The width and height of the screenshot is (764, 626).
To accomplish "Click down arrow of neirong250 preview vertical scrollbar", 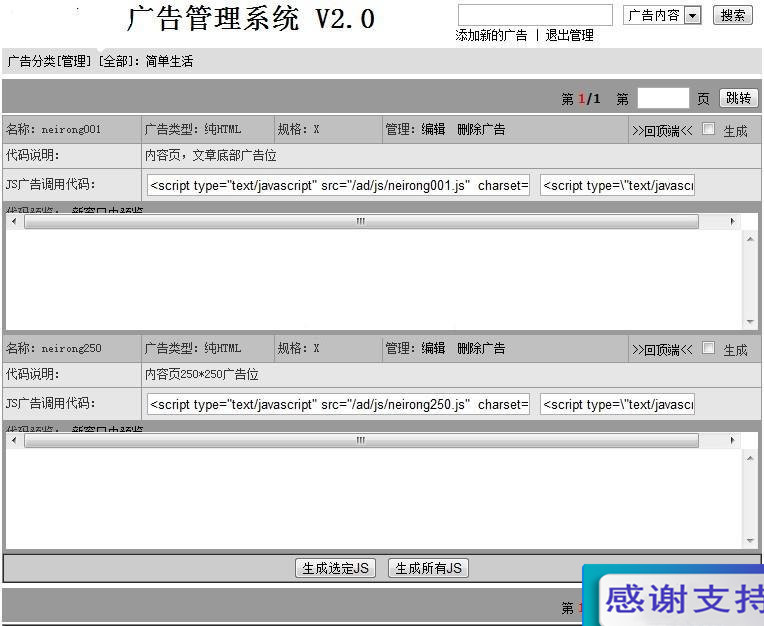I will click(x=750, y=541).
